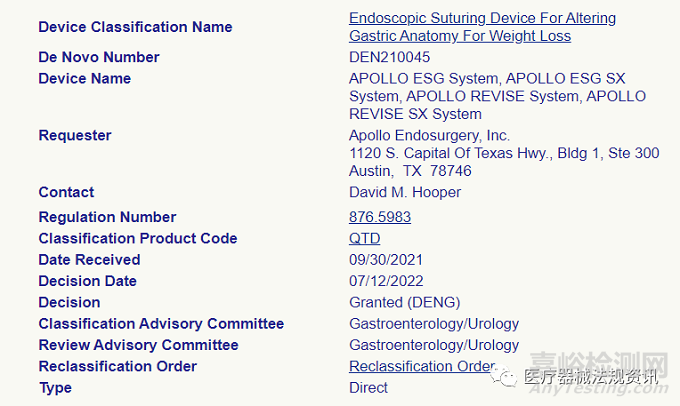Screen dimensions: 680x406
Task: Click the Classification Product Code label
Action: (138, 238)
